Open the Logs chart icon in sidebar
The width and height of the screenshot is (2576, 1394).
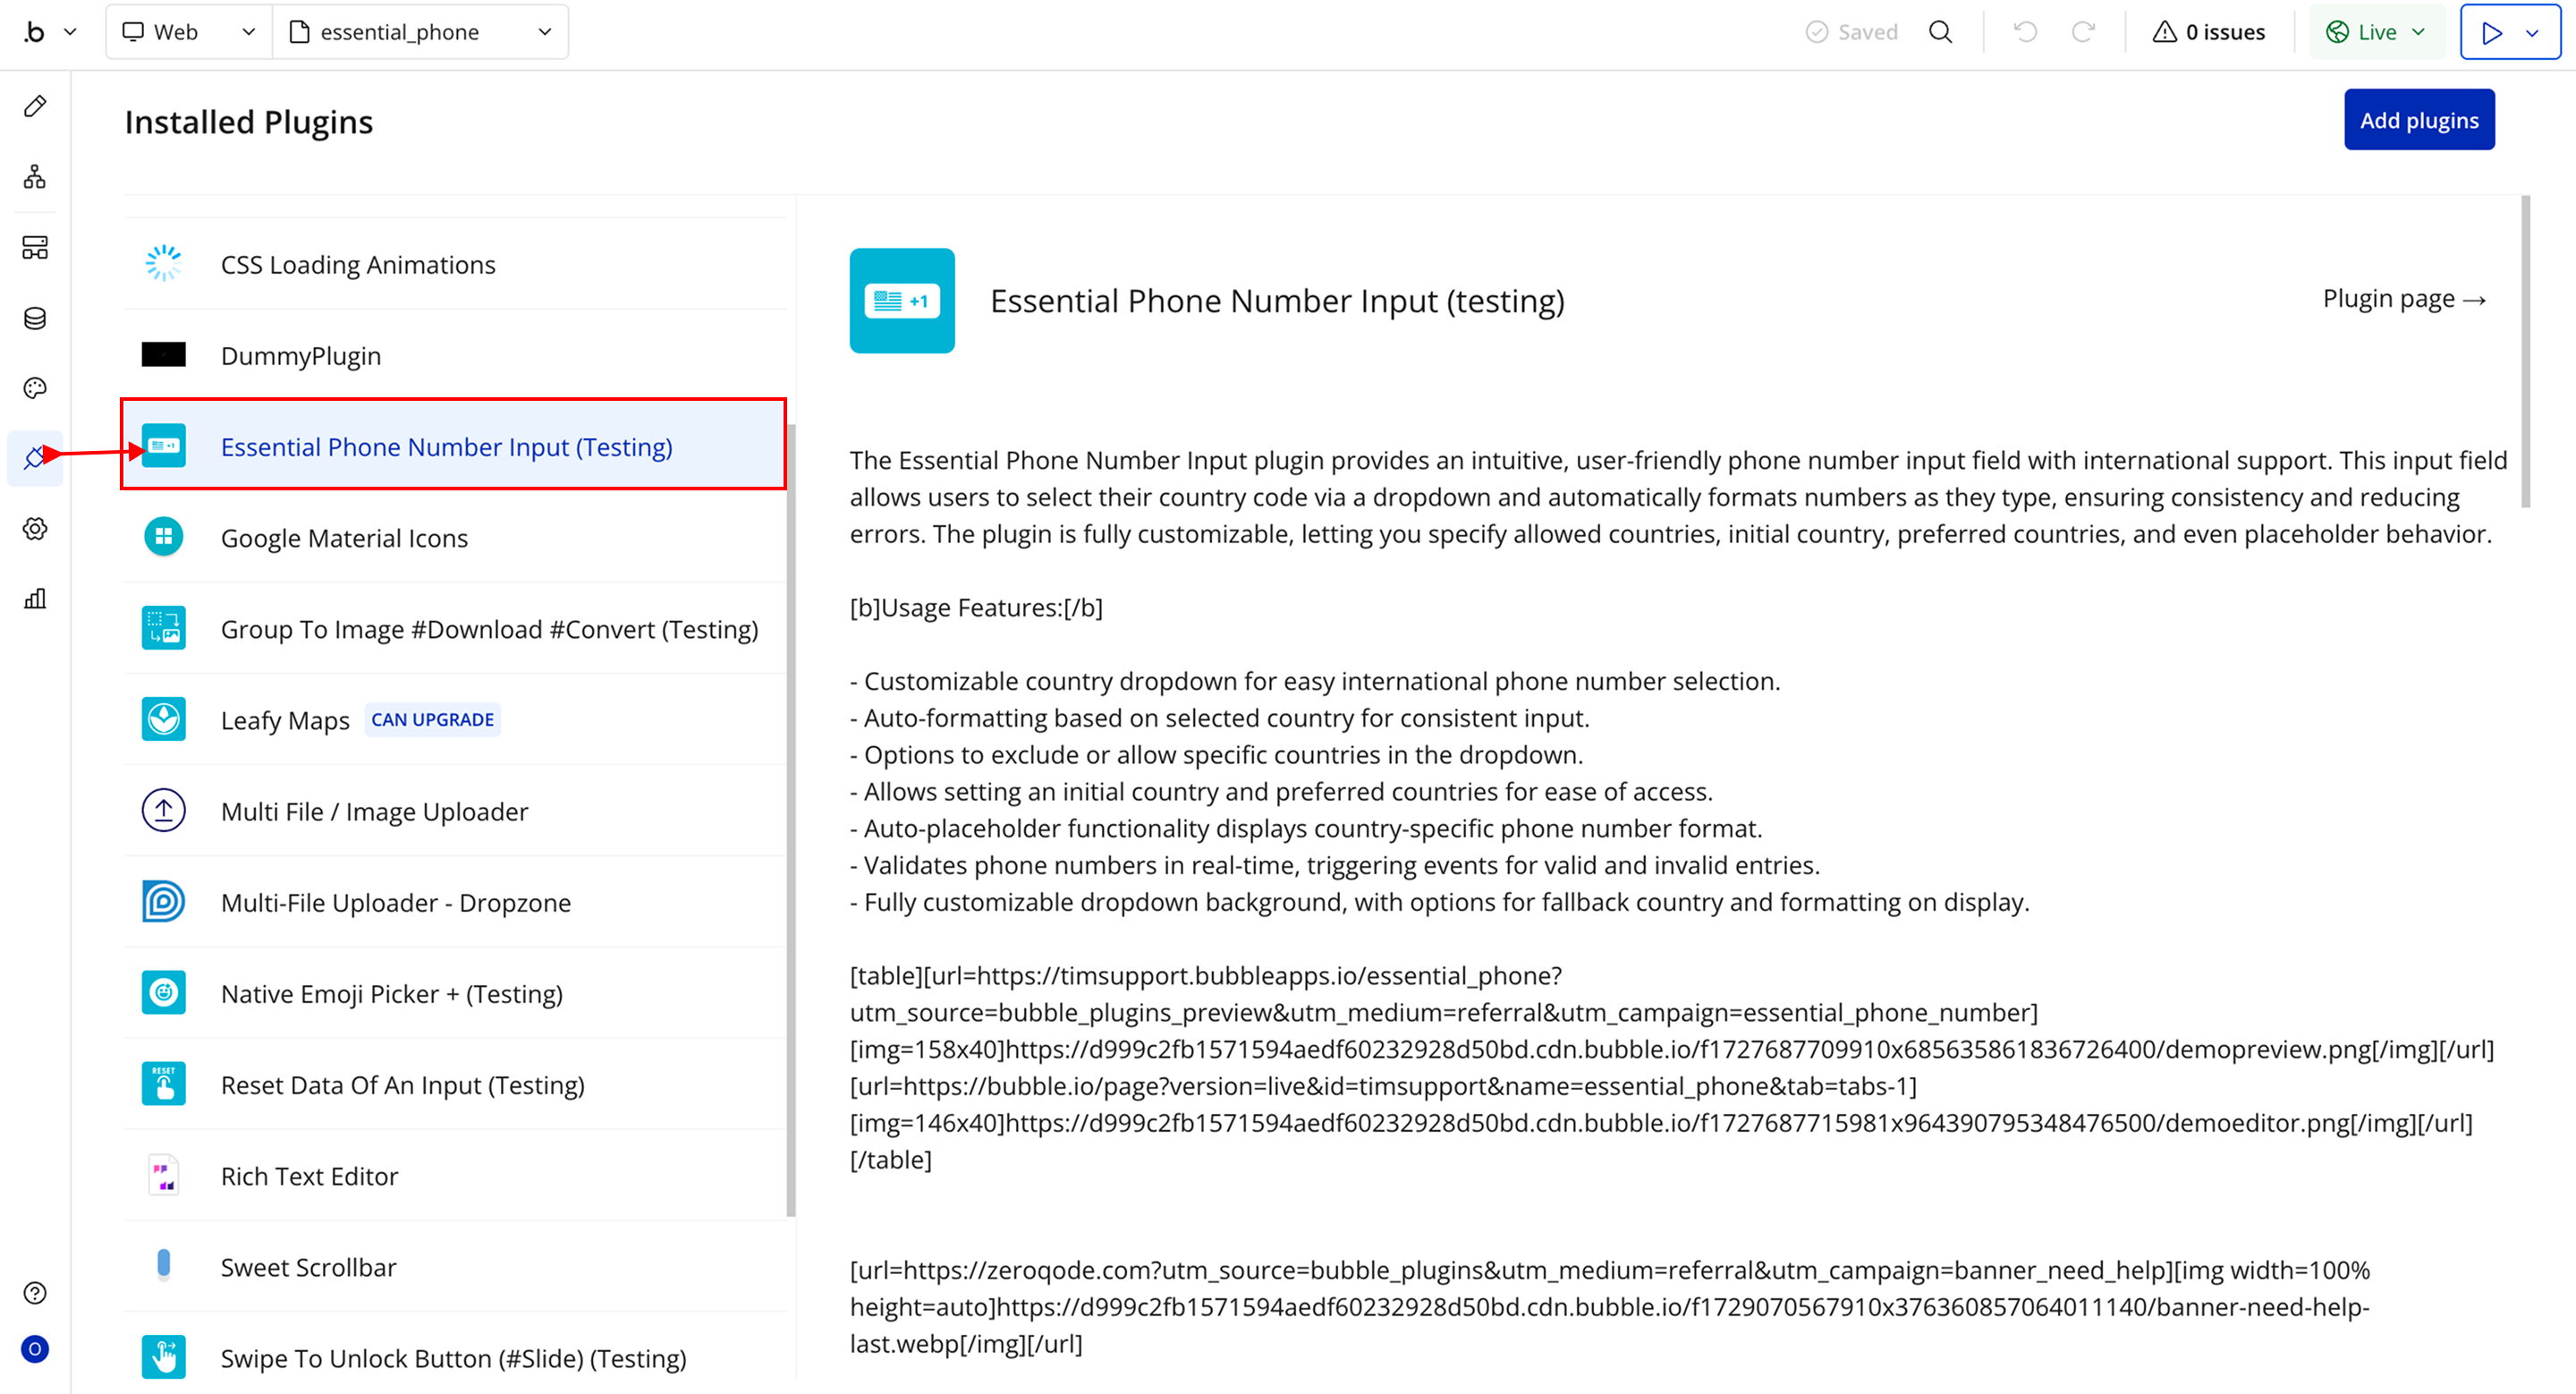(35, 599)
